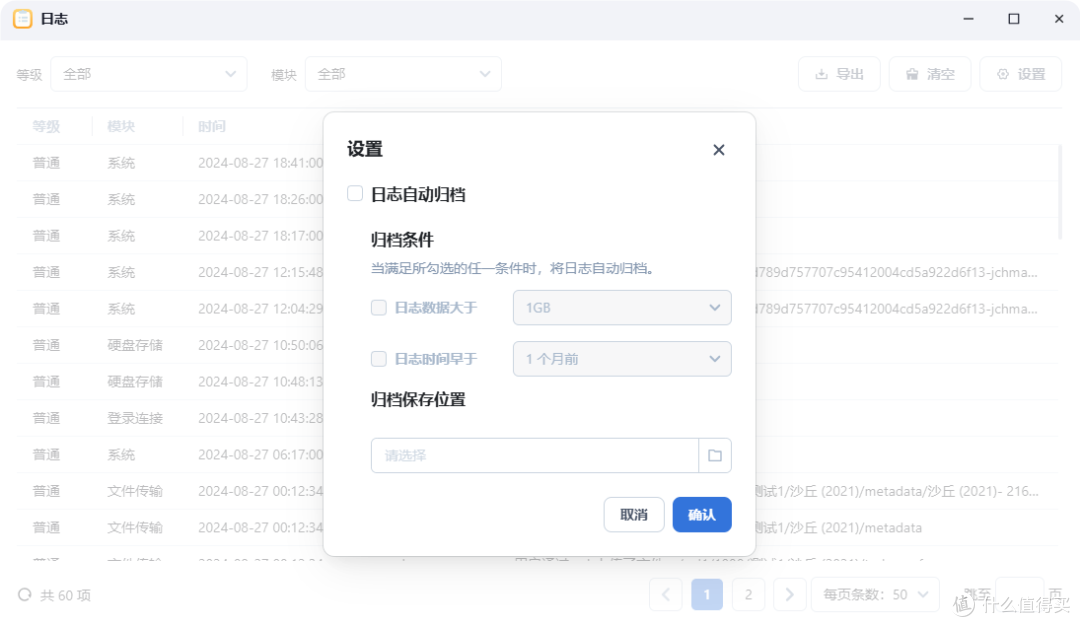Expand the 1个月前 time dropdown
This screenshot has height=627, width=1080.
pyautogui.click(x=621, y=359)
